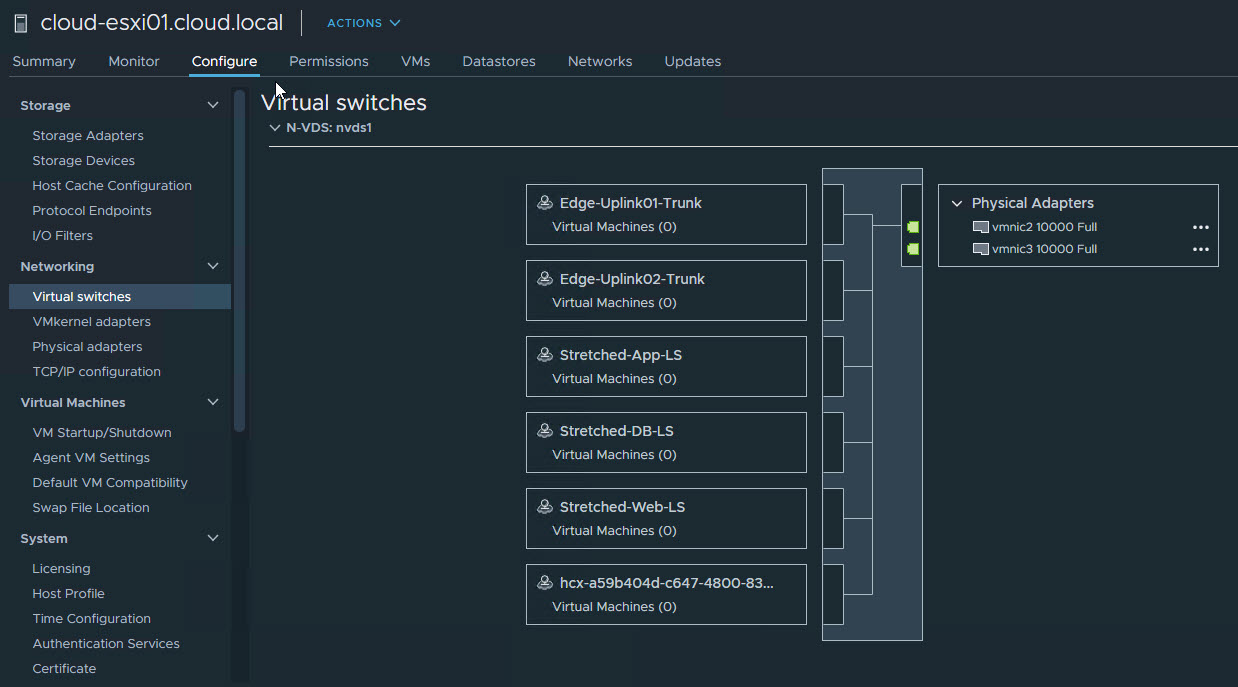The image size is (1238, 687).
Task: Click the Stretched-App-LS port group icon
Action: pyautogui.click(x=545, y=355)
